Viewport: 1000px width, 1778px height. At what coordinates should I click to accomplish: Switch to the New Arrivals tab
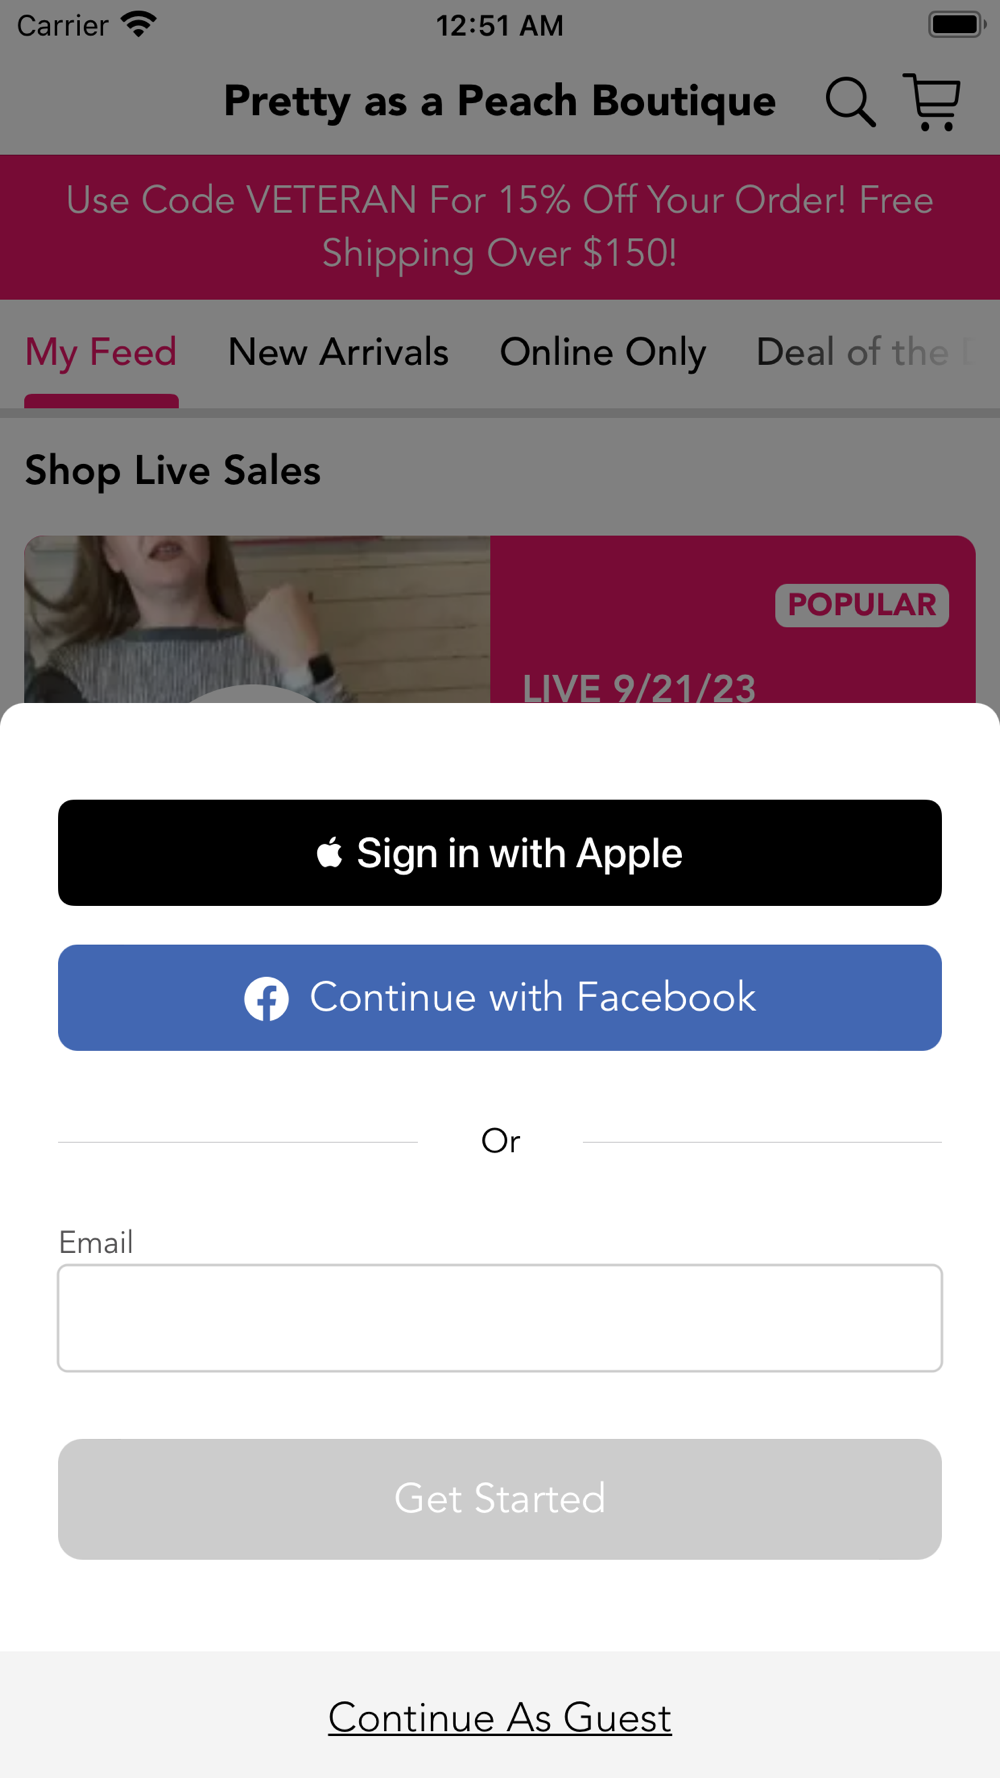(338, 353)
